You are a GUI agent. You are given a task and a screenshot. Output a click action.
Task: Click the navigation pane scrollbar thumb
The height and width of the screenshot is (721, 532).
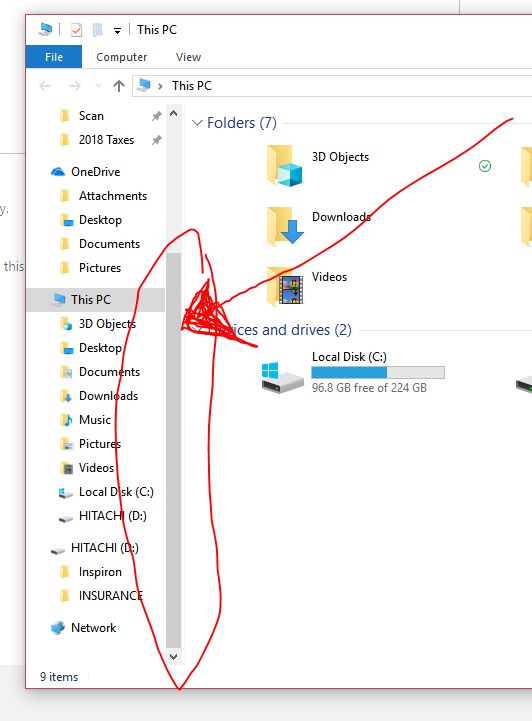click(173, 451)
